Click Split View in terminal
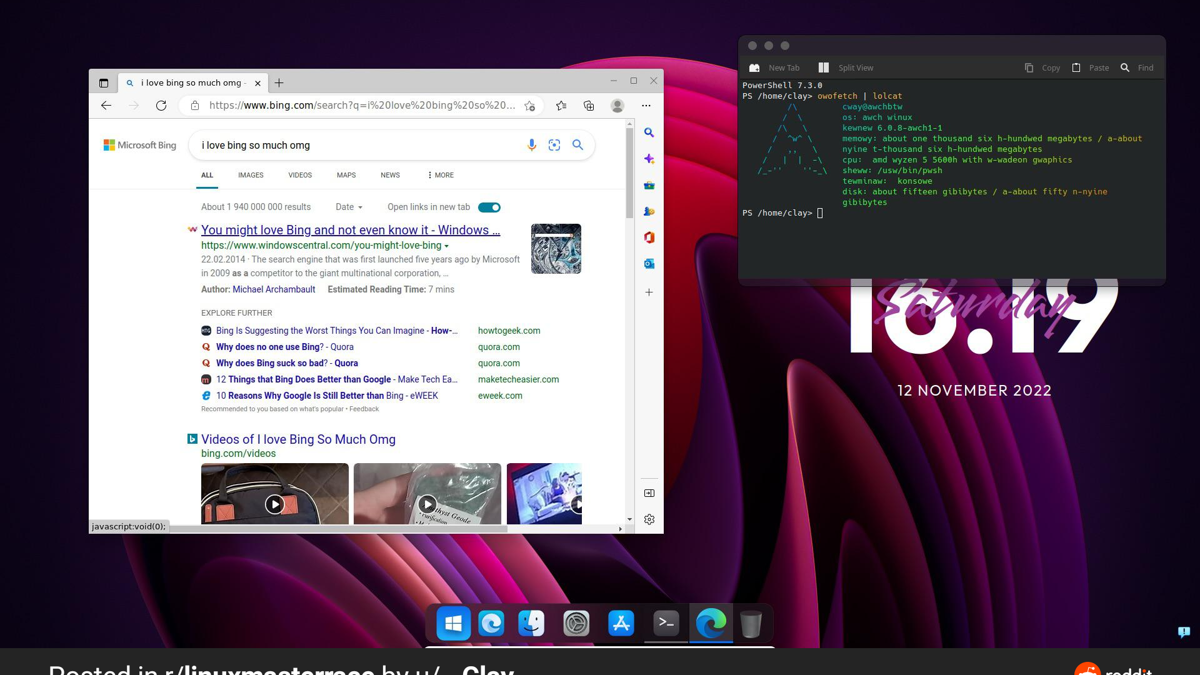1200x675 pixels. pyautogui.click(x=846, y=68)
